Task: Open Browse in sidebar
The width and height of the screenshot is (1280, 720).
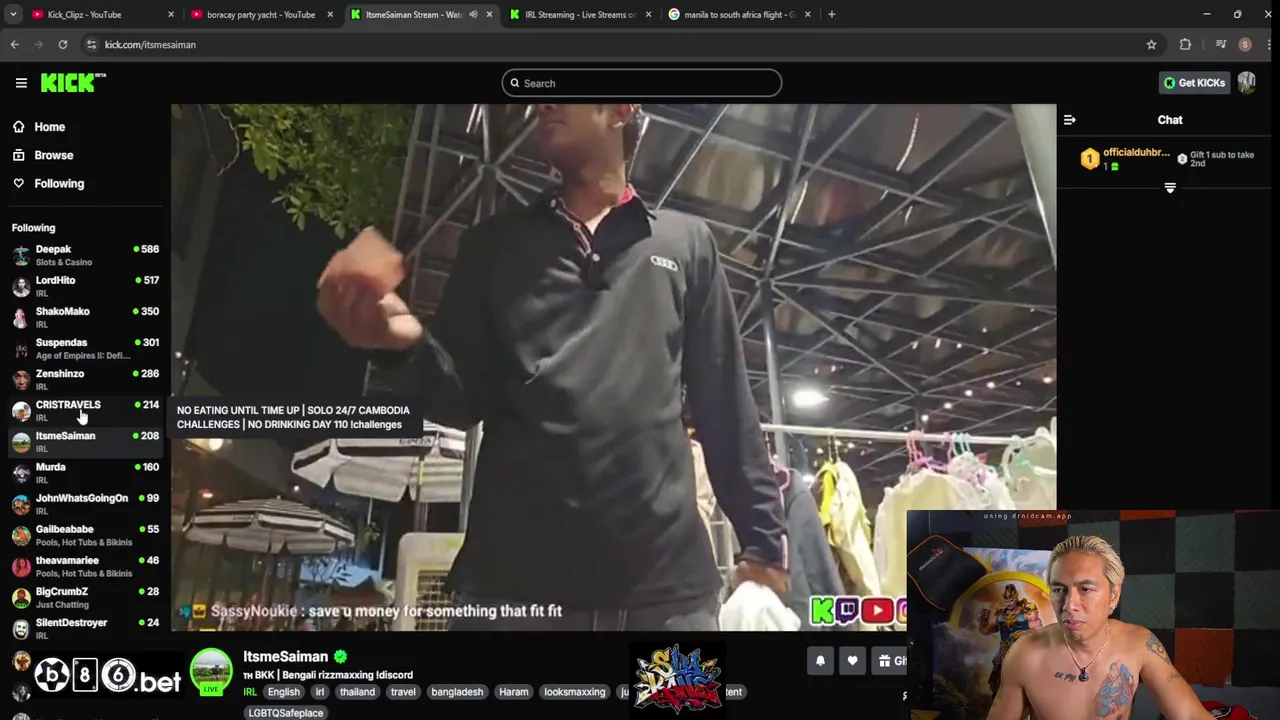Action: tap(53, 155)
